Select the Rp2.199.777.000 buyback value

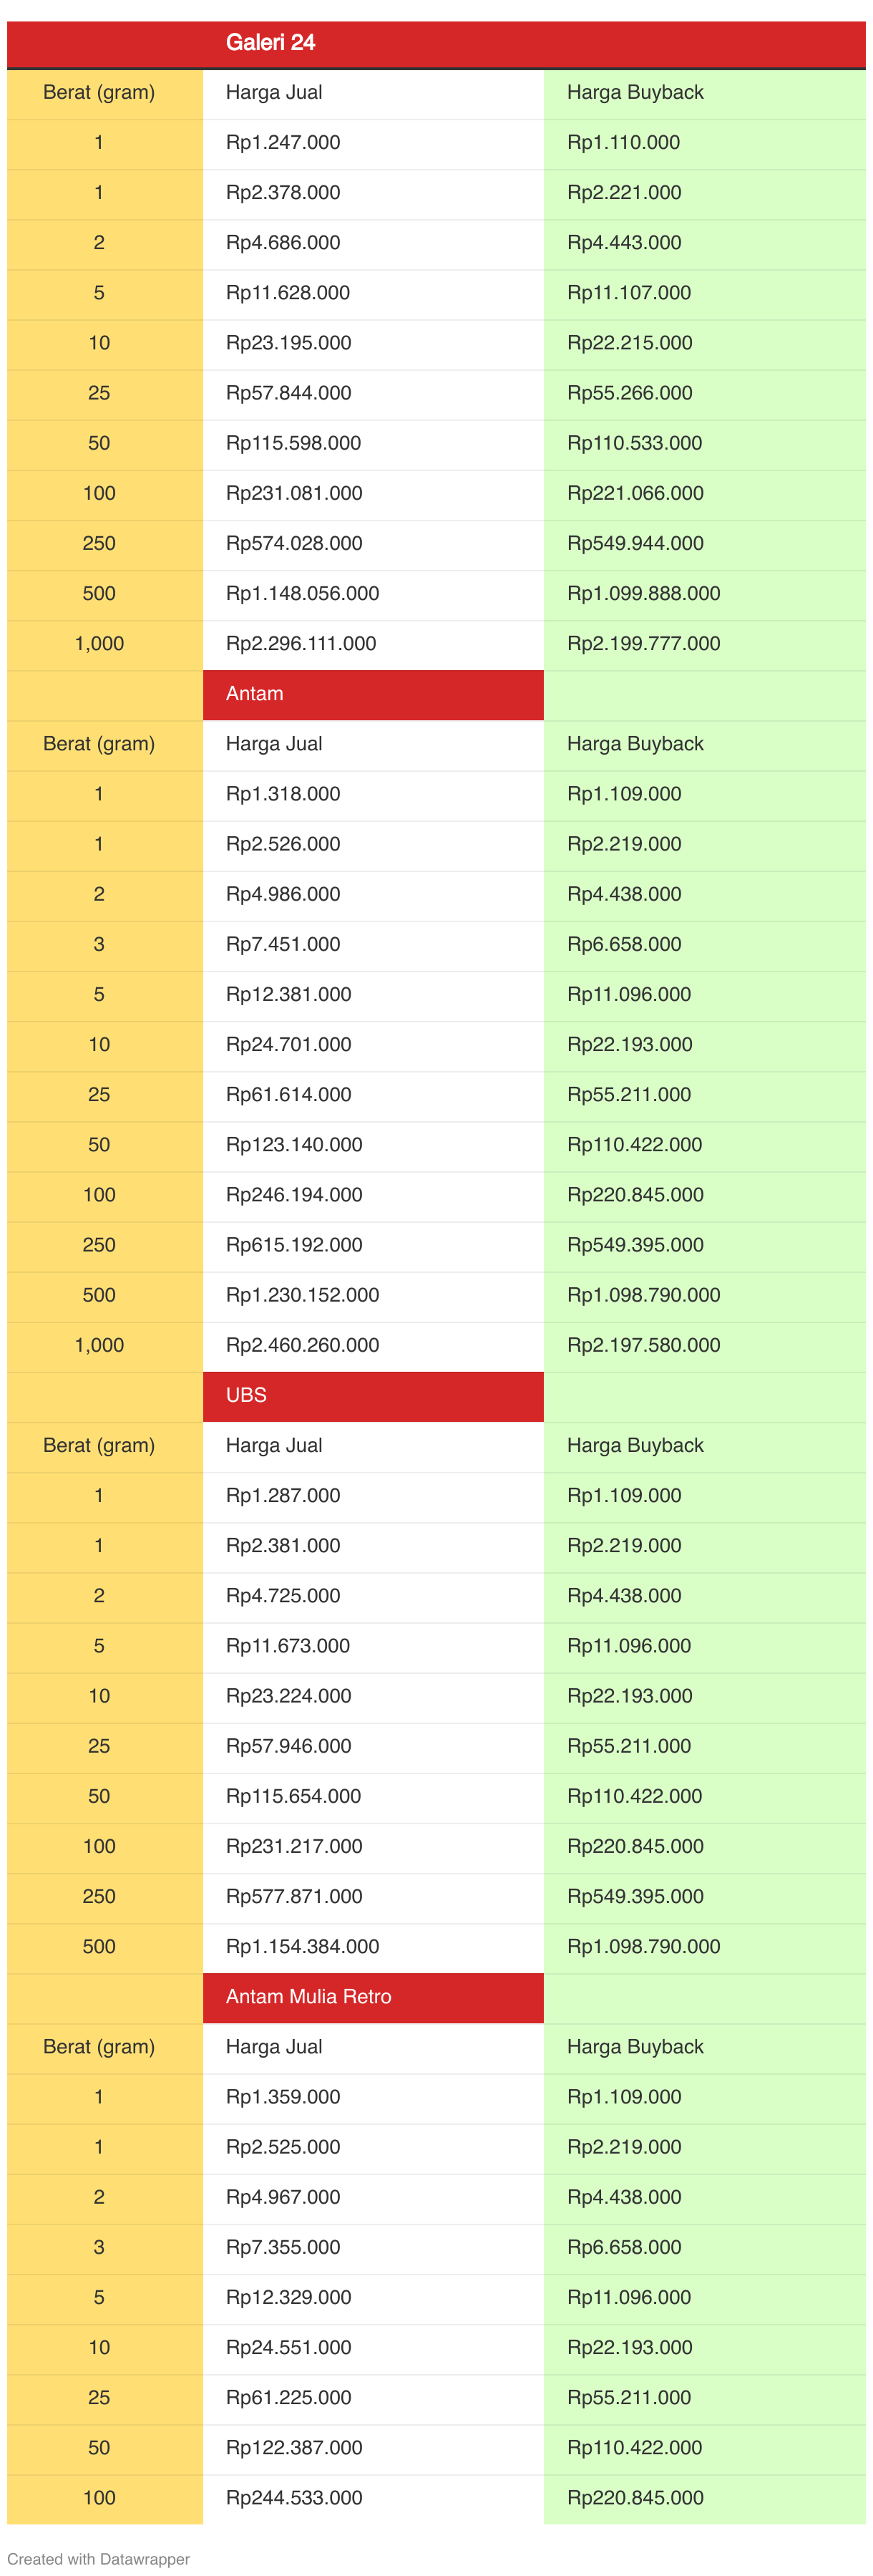tap(643, 644)
